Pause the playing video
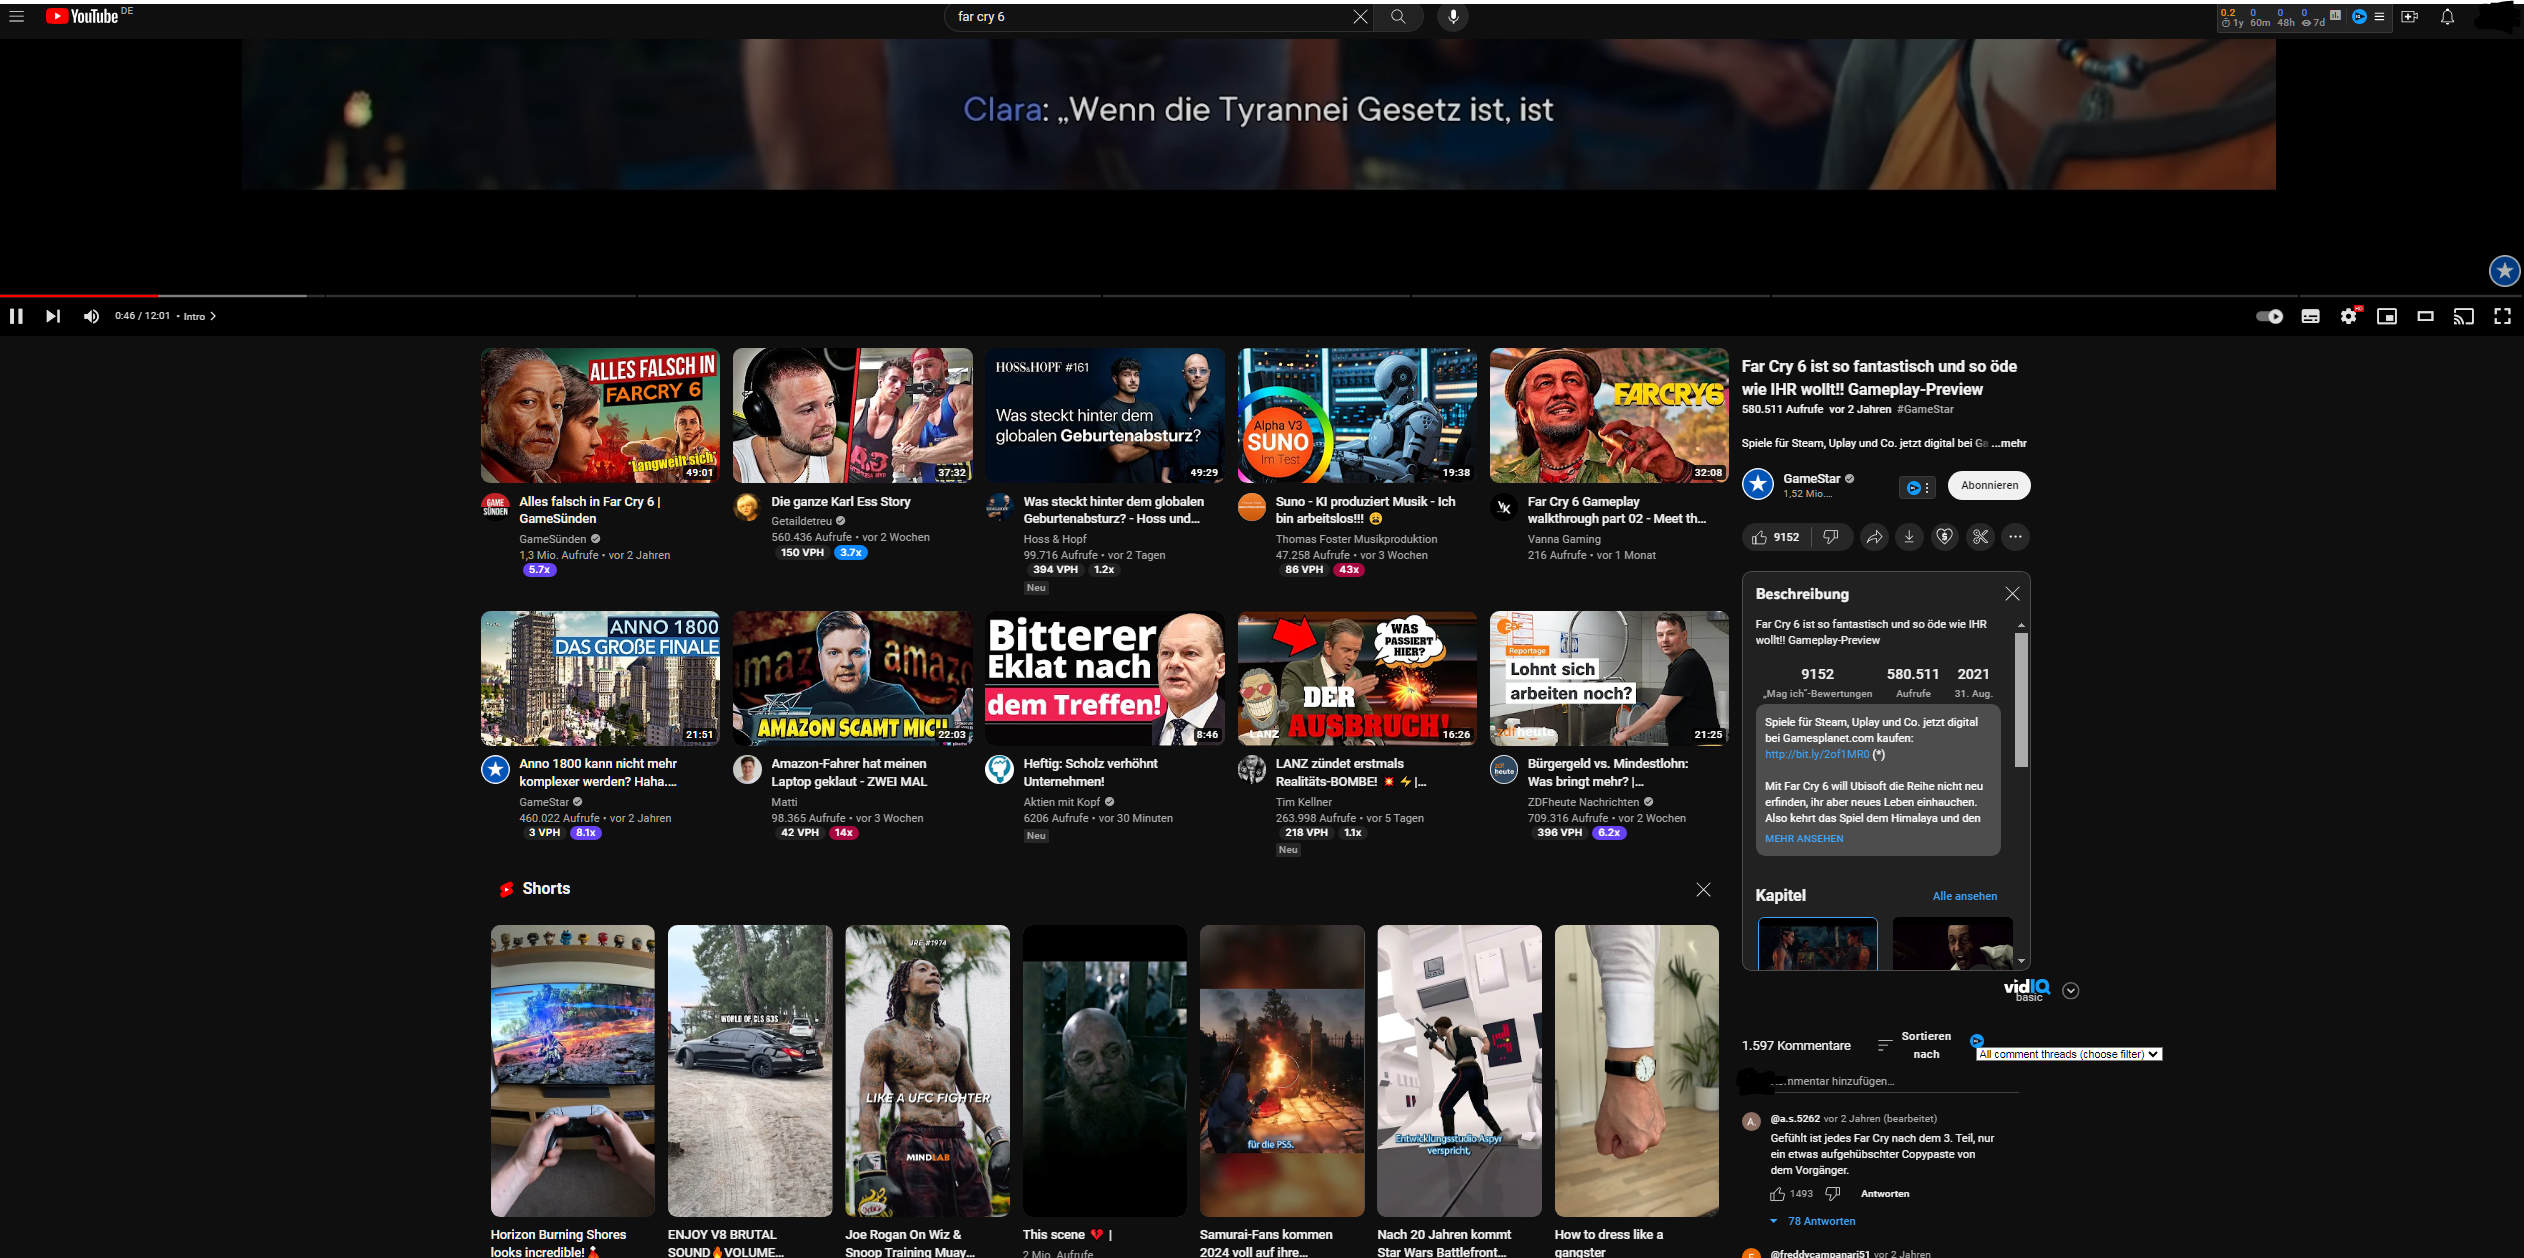 click(16, 316)
